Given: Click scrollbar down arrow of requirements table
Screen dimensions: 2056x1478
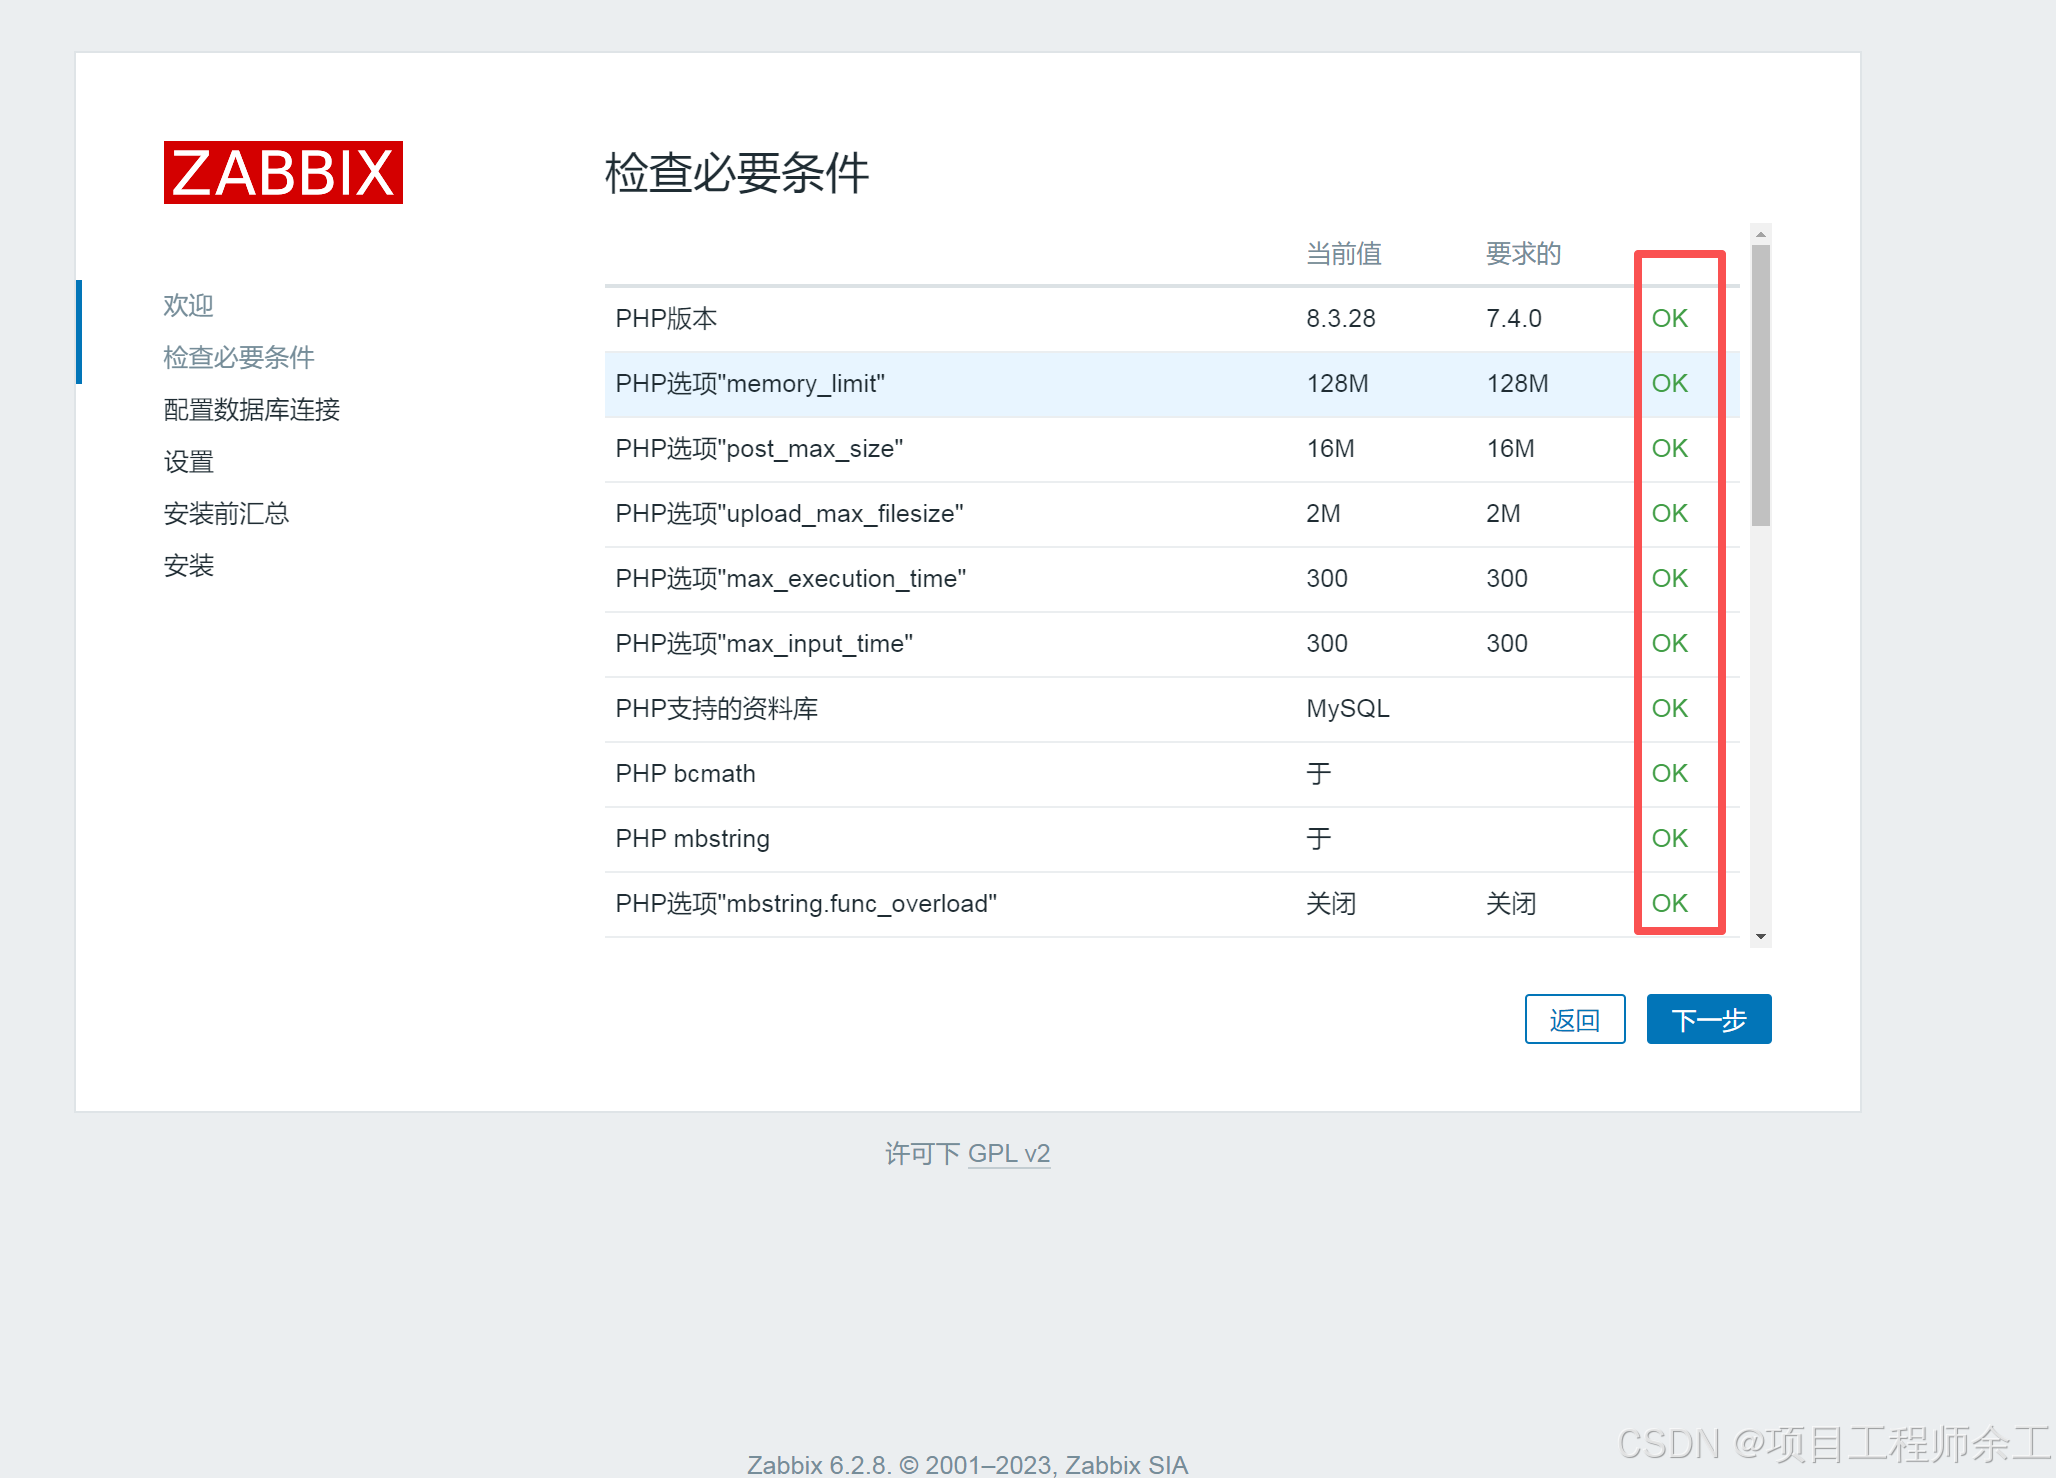Looking at the screenshot, I should [1761, 937].
